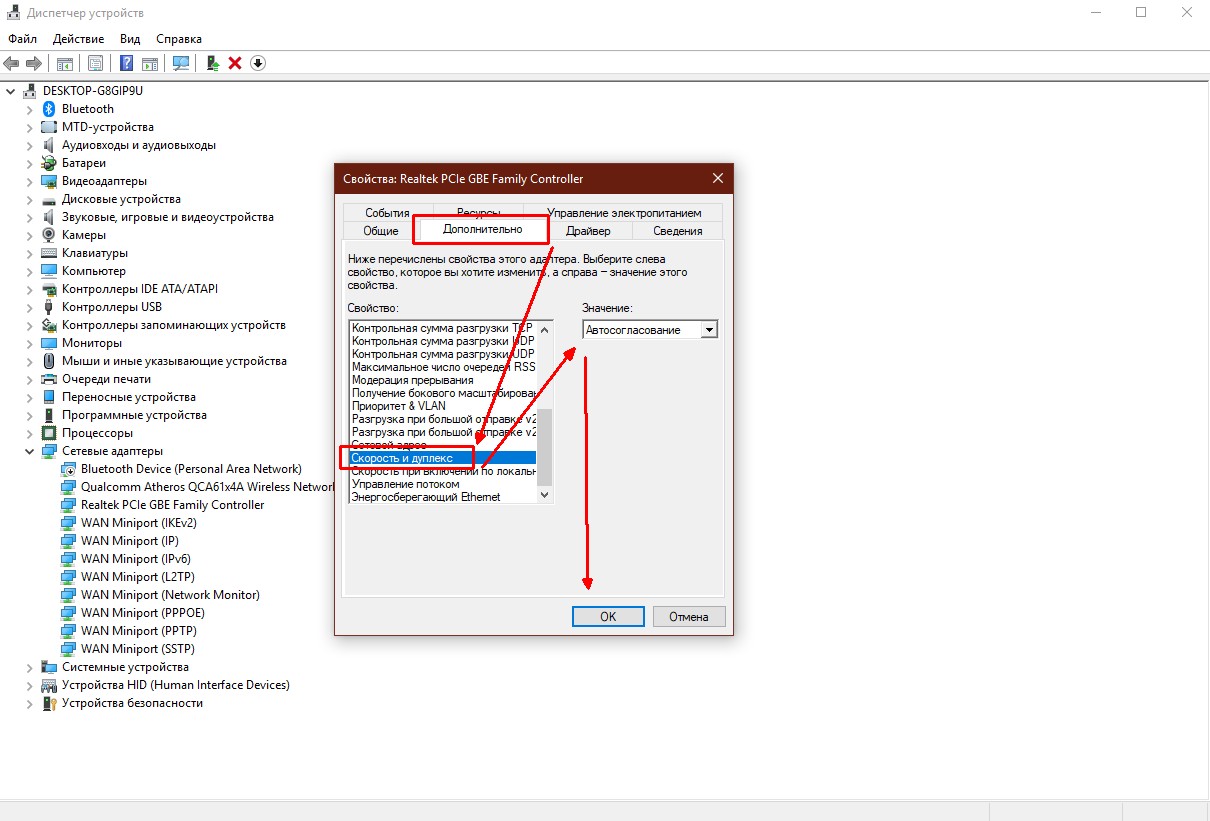Image resolution: width=1210 pixels, height=821 pixels.
Task: Select the Камеры category icon
Action: tap(49, 235)
